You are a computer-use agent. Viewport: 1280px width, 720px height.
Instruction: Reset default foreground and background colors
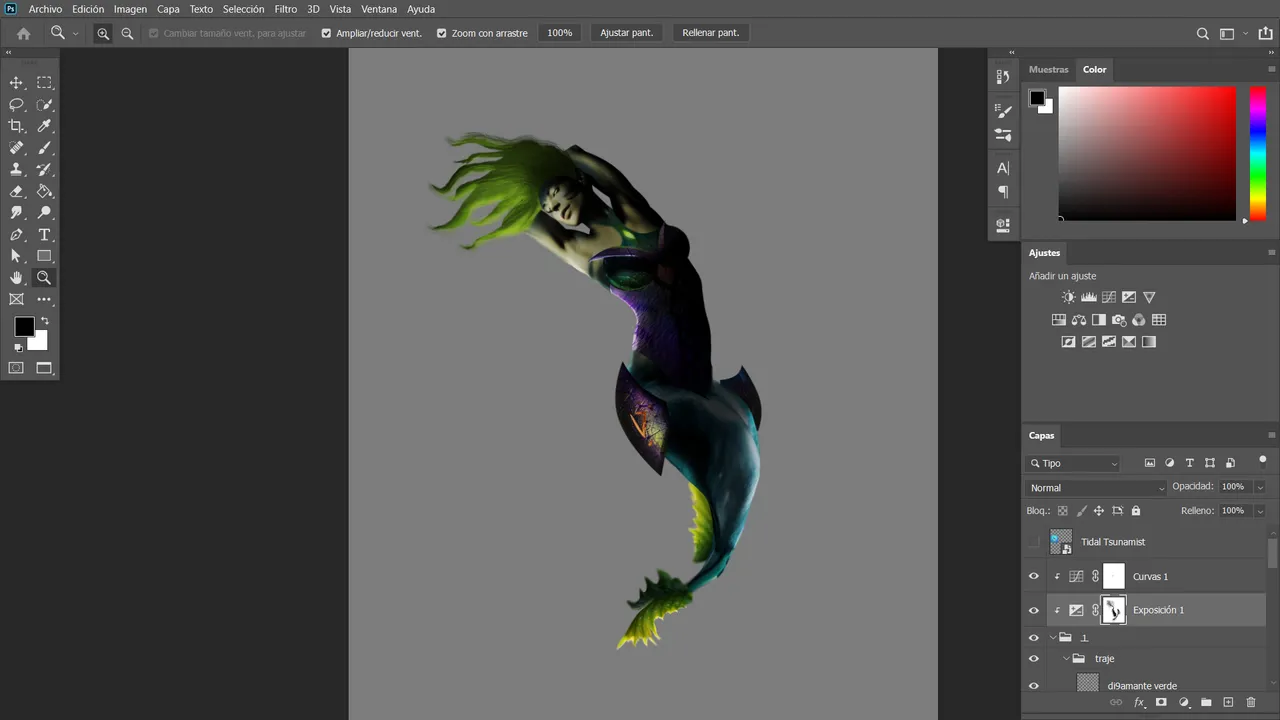click(18, 348)
